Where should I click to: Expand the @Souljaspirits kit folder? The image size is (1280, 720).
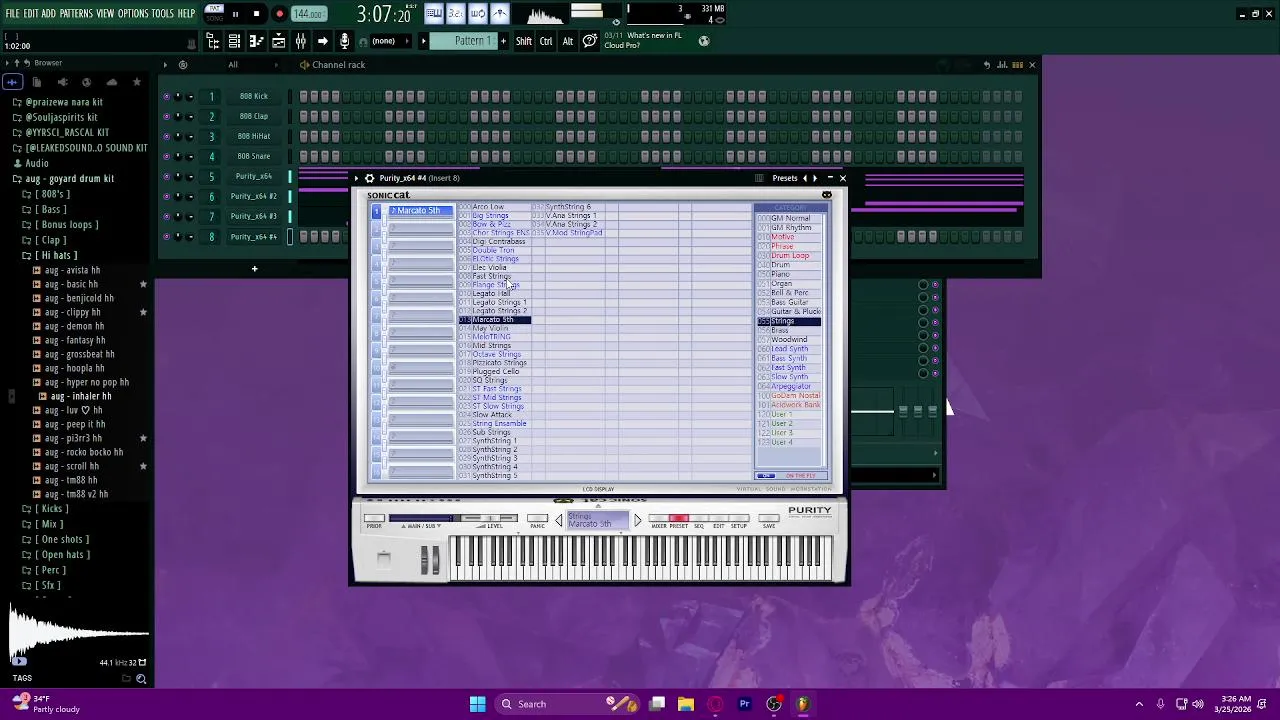click(61, 117)
